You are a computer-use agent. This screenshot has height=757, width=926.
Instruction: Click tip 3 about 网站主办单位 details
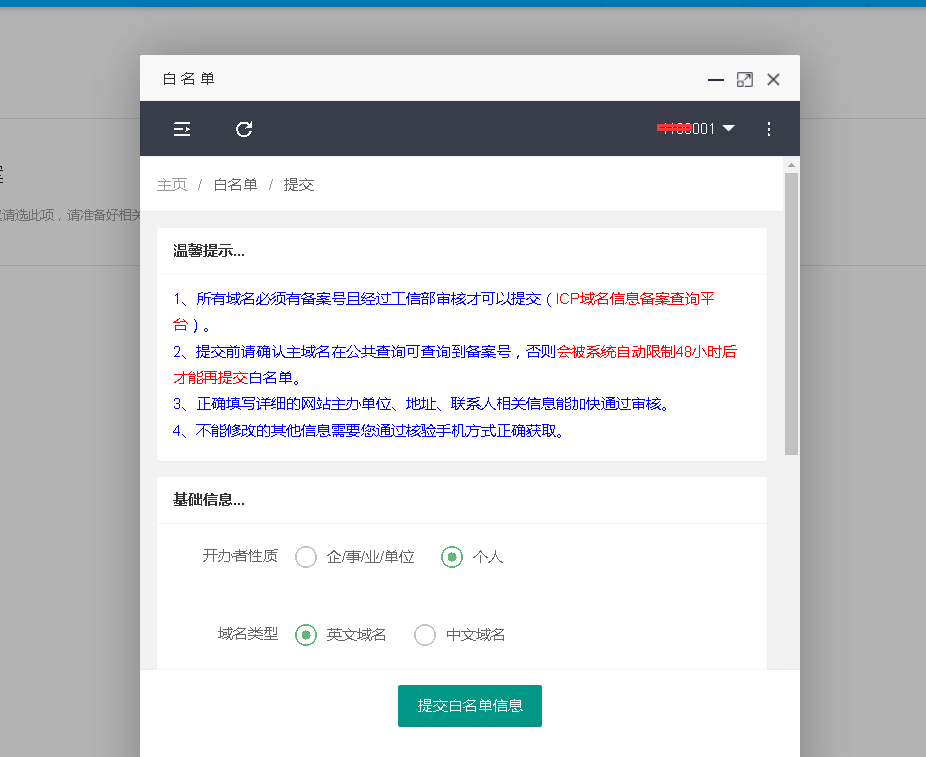point(420,404)
